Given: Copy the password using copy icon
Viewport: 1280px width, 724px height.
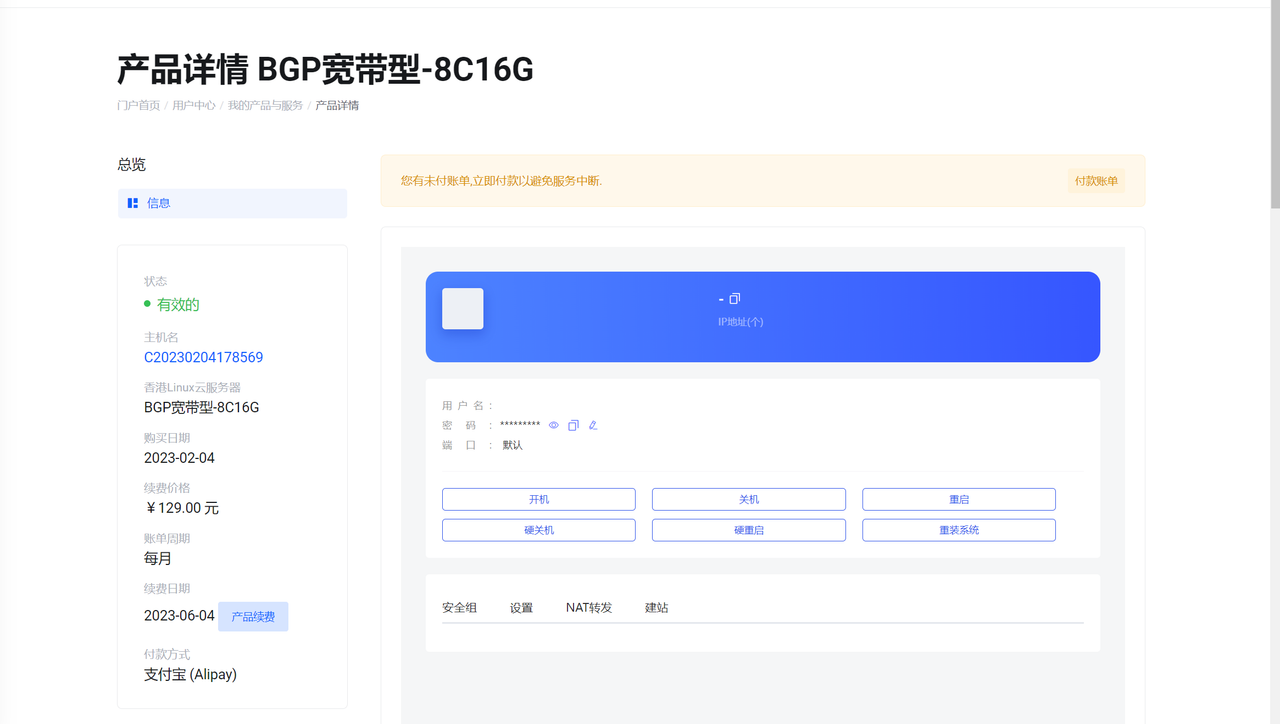Looking at the screenshot, I should tap(573, 425).
